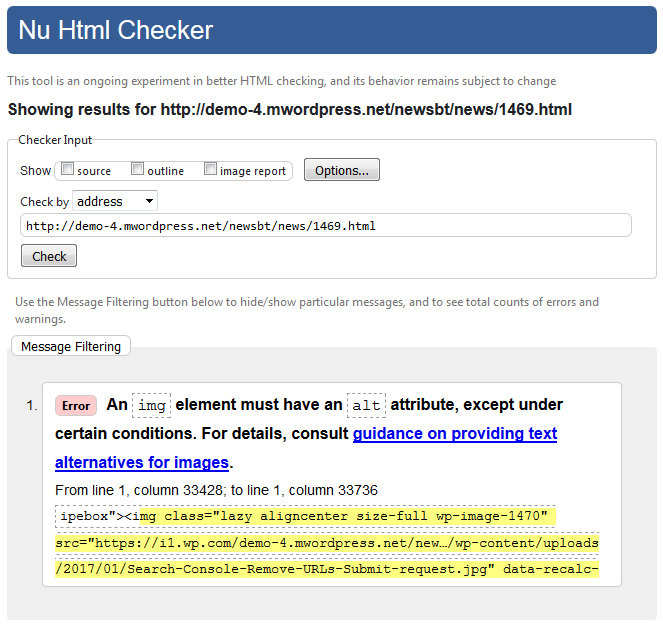Toggle the image report checkbox
Viewport: 663px width, 628px height.
coord(210,169)
